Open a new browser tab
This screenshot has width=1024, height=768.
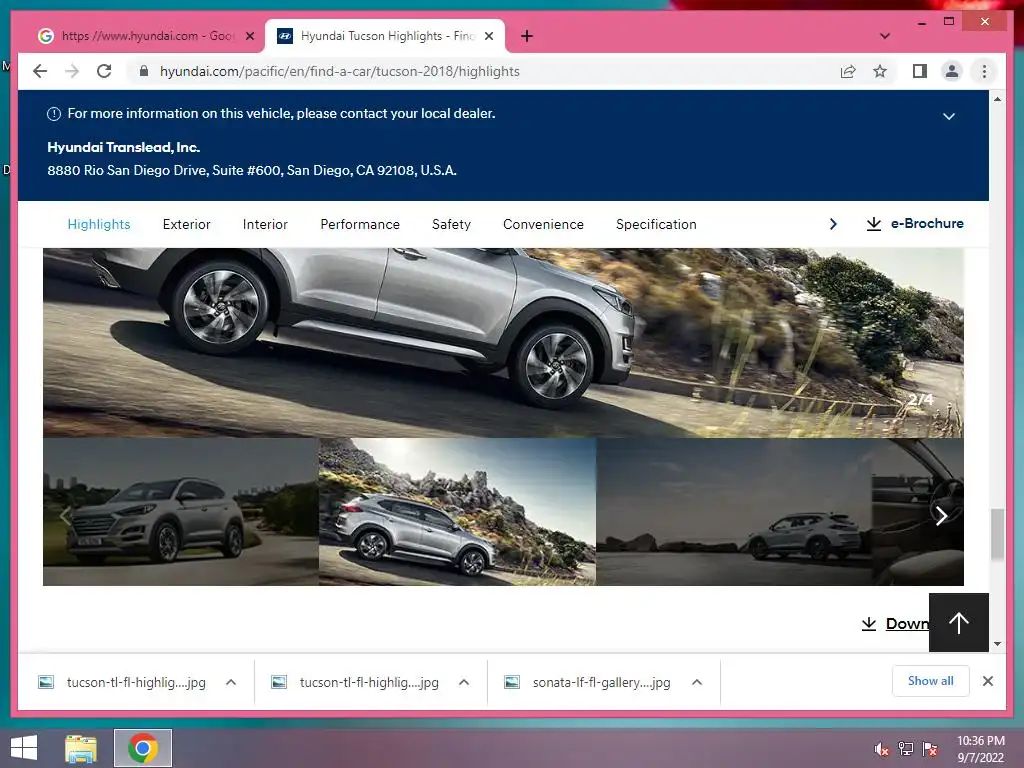click(x=527, y=36)
